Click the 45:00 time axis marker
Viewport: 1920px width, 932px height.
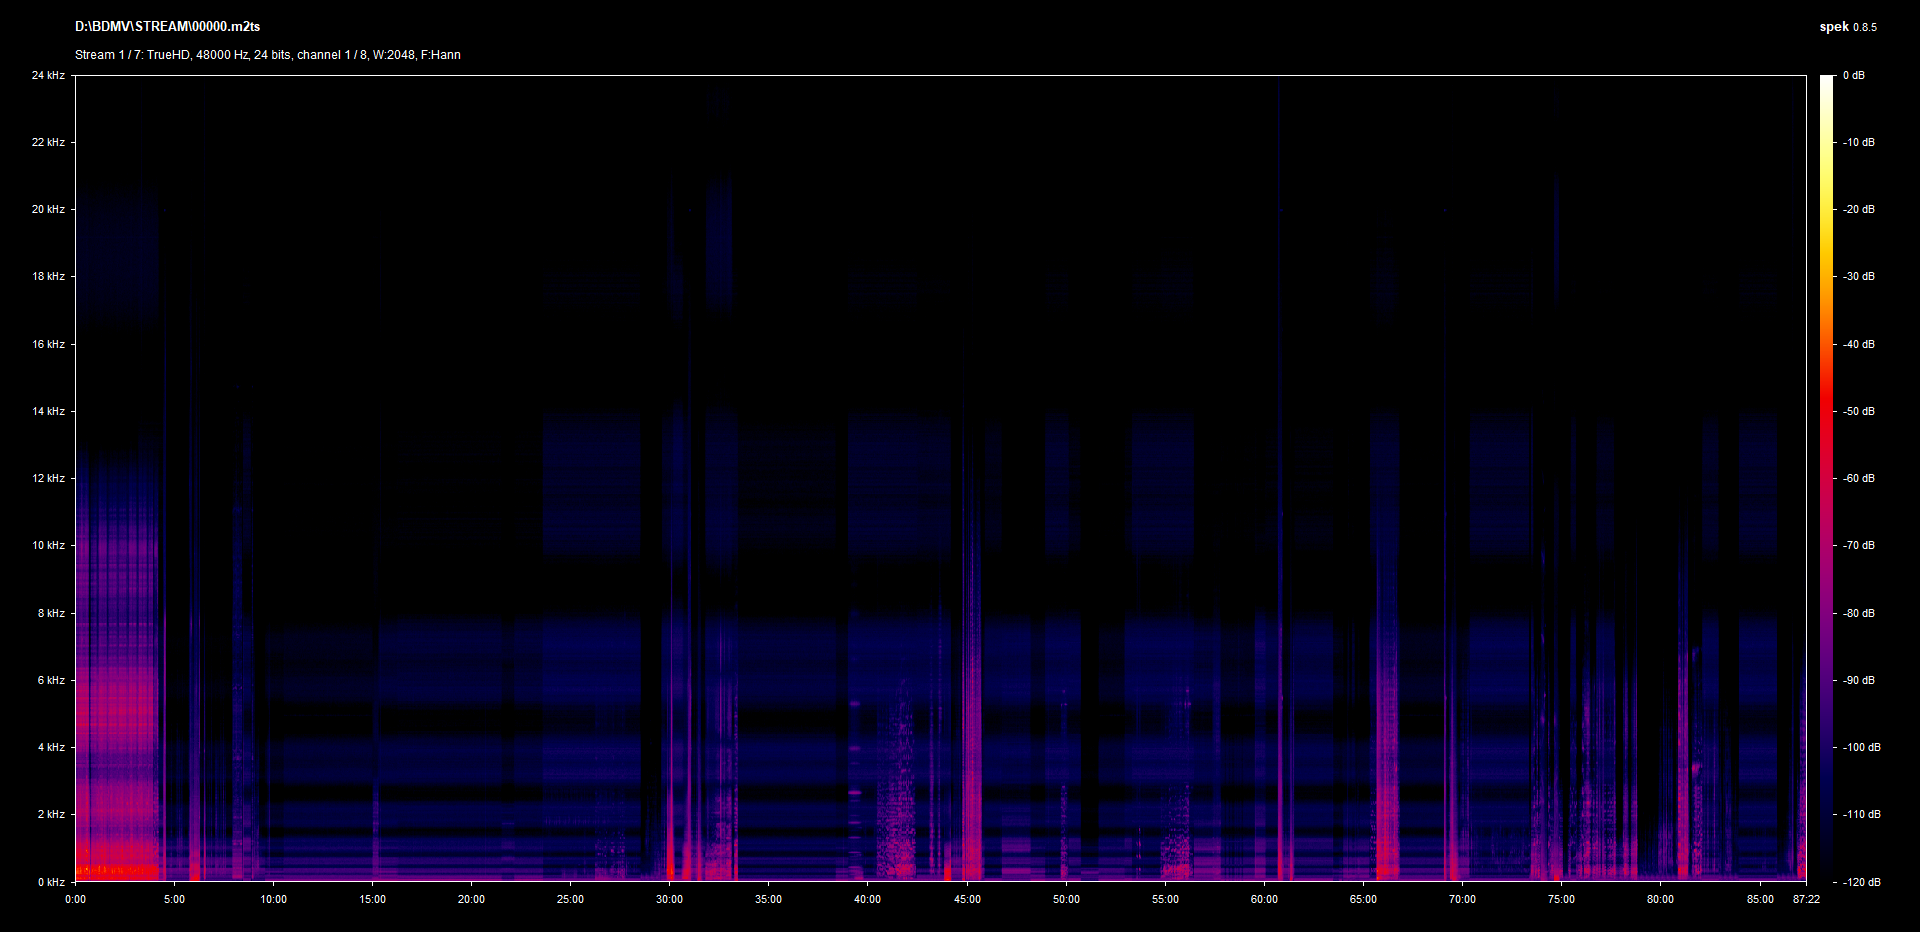pyautogui.click(x=967, y=899)
